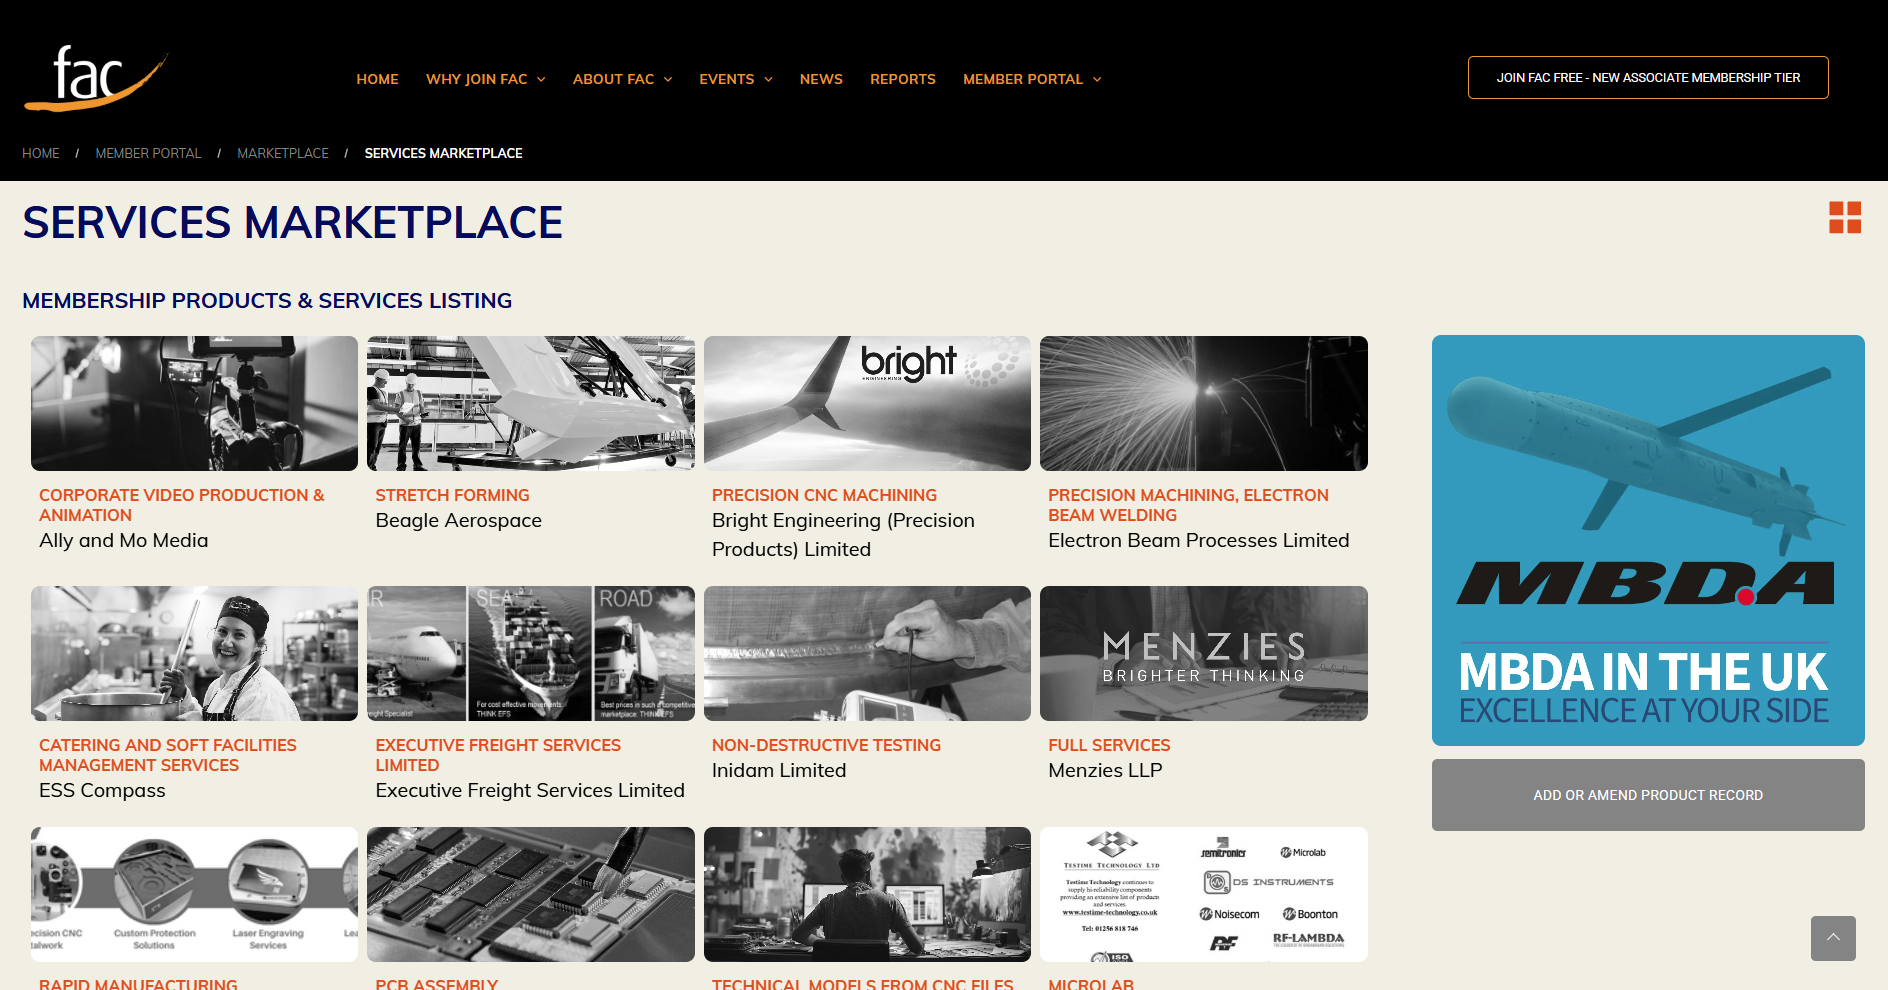This screenshot has width=1888, height=990.
Task: Click Services Marketplace breadcrumb text
Action: [x=443, y=153]
